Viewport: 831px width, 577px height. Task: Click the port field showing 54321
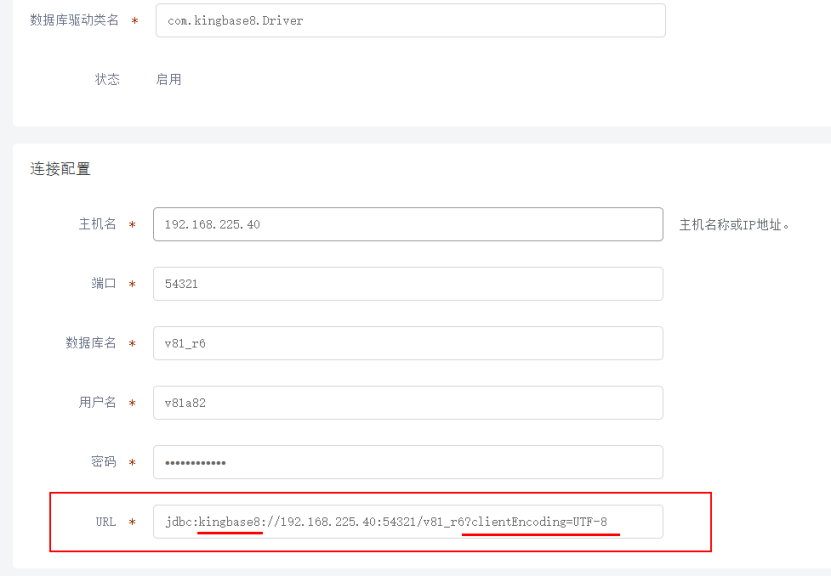(x=408, y=284)
